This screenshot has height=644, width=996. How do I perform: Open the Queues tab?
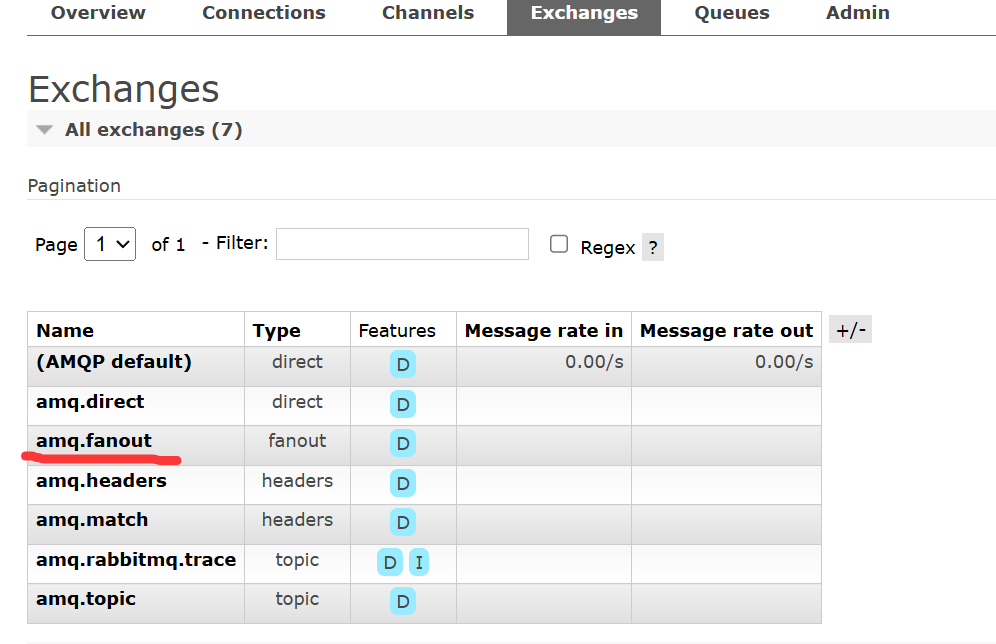pyautogui.click(x=732, y=13)
